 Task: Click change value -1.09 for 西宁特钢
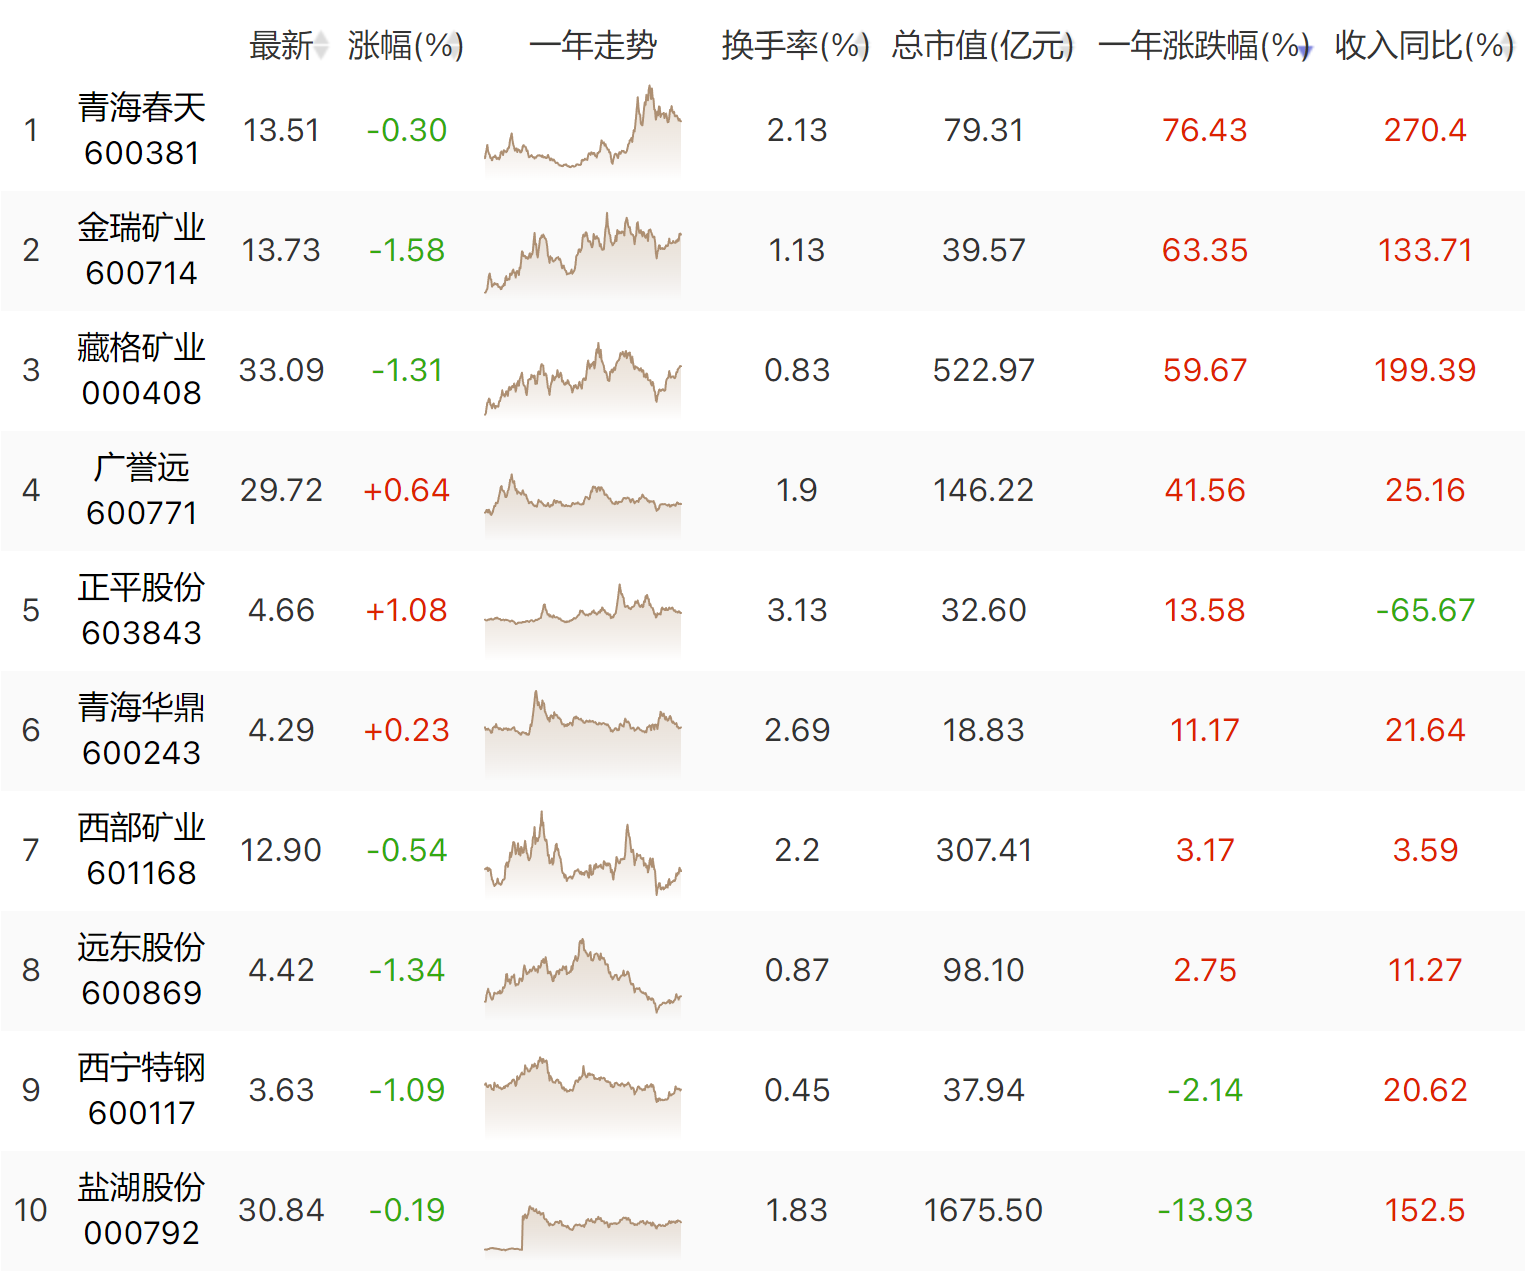[x=406, y=1090]
